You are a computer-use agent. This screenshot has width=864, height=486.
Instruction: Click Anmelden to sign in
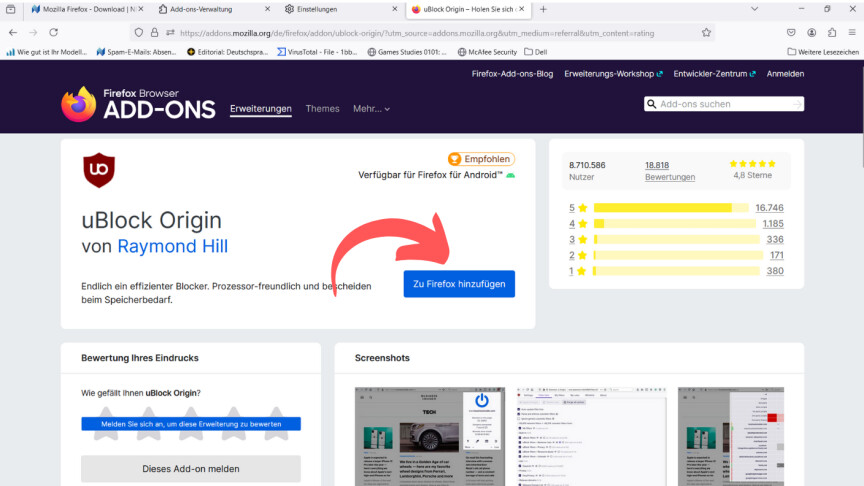point(785,74)
